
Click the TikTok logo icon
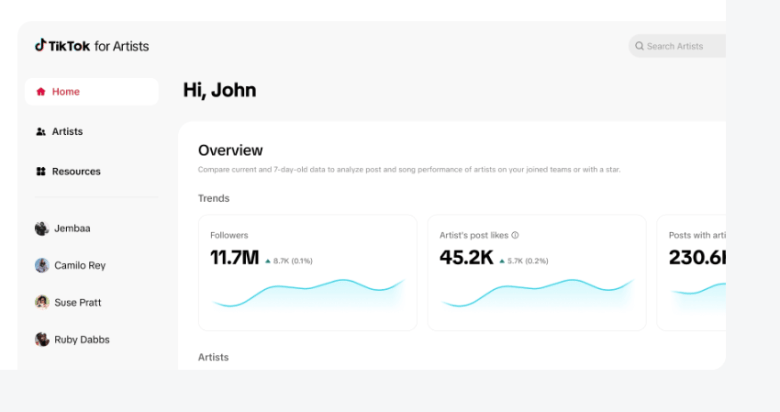coord(40,45)
